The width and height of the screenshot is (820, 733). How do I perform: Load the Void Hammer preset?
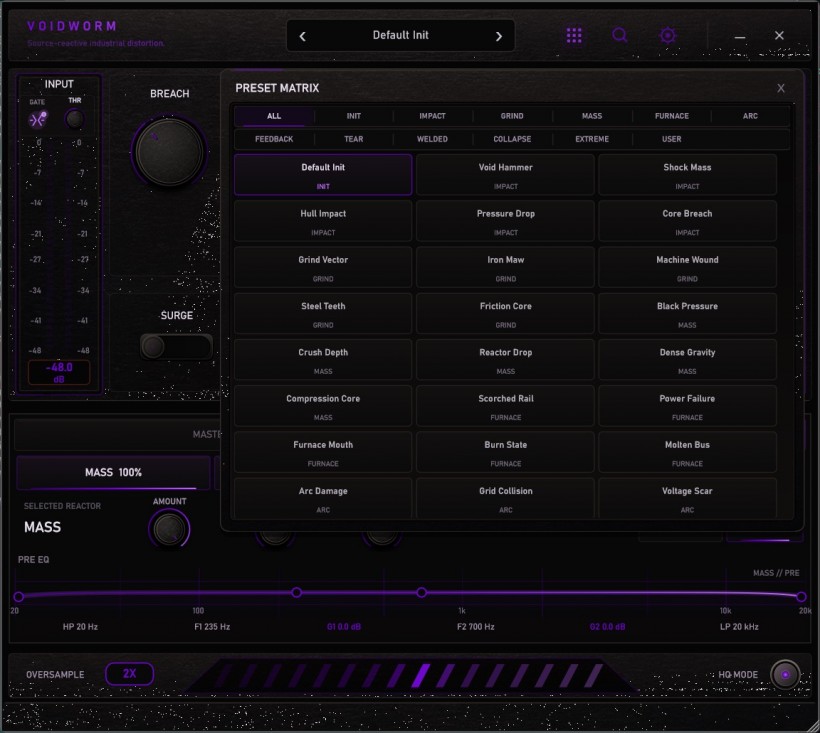point(505,175)
